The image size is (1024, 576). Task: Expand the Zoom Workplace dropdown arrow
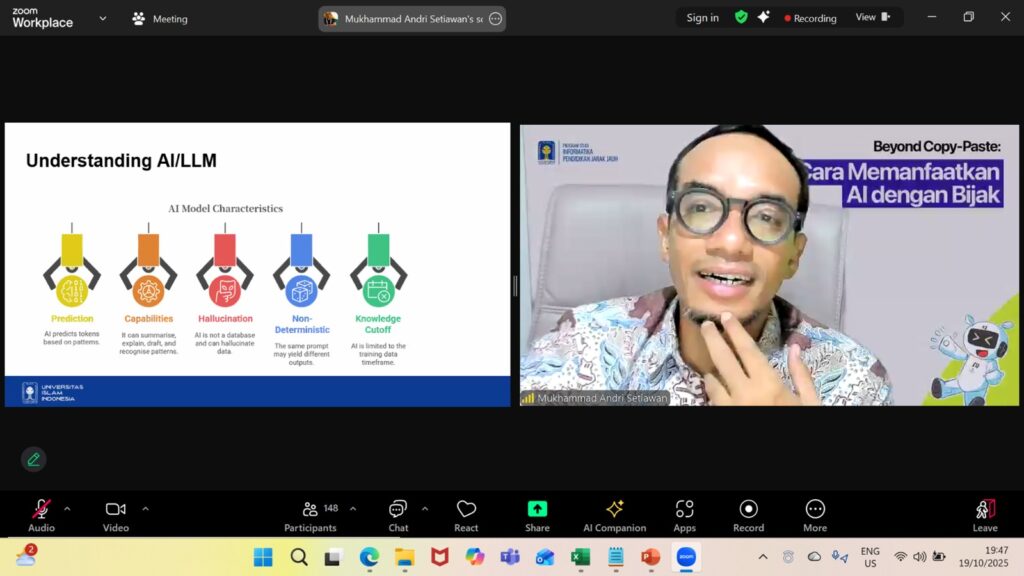[102, 18]
